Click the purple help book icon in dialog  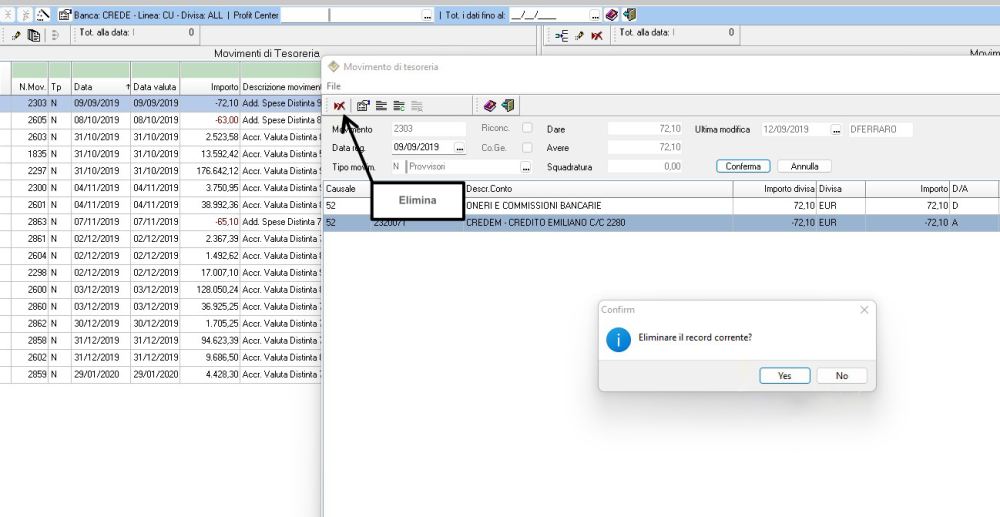click(490, 105)
